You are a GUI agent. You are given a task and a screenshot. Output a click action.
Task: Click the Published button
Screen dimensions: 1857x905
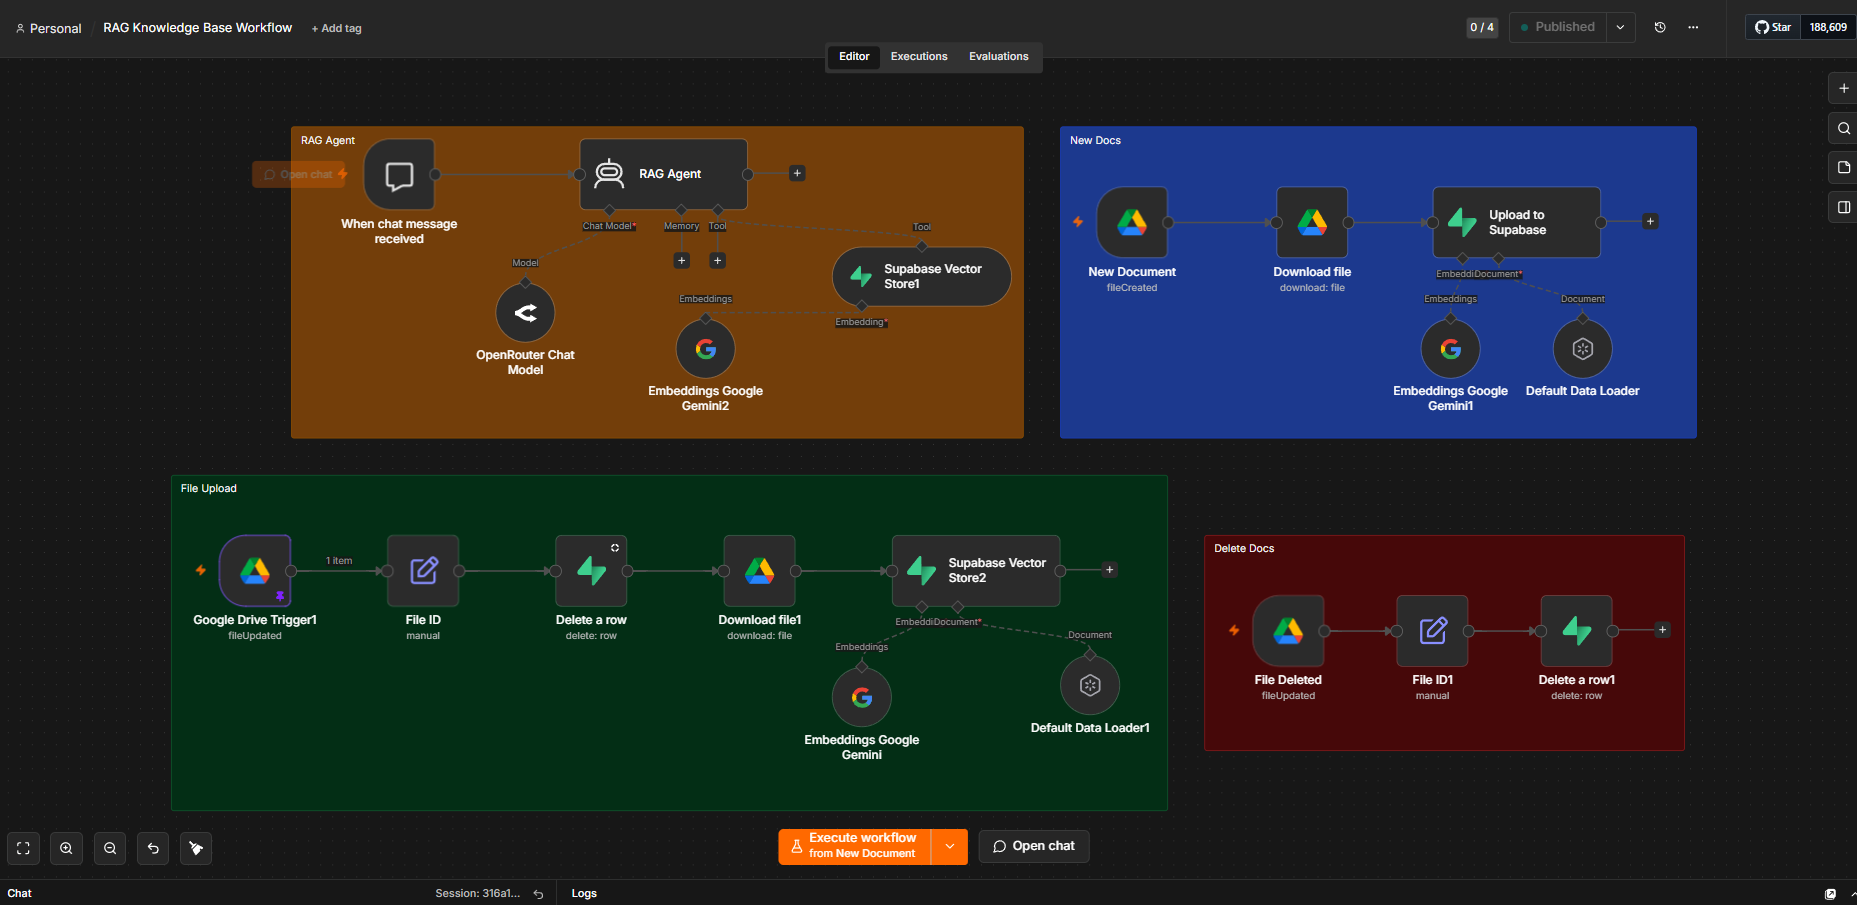click(x=1558, y=27)
